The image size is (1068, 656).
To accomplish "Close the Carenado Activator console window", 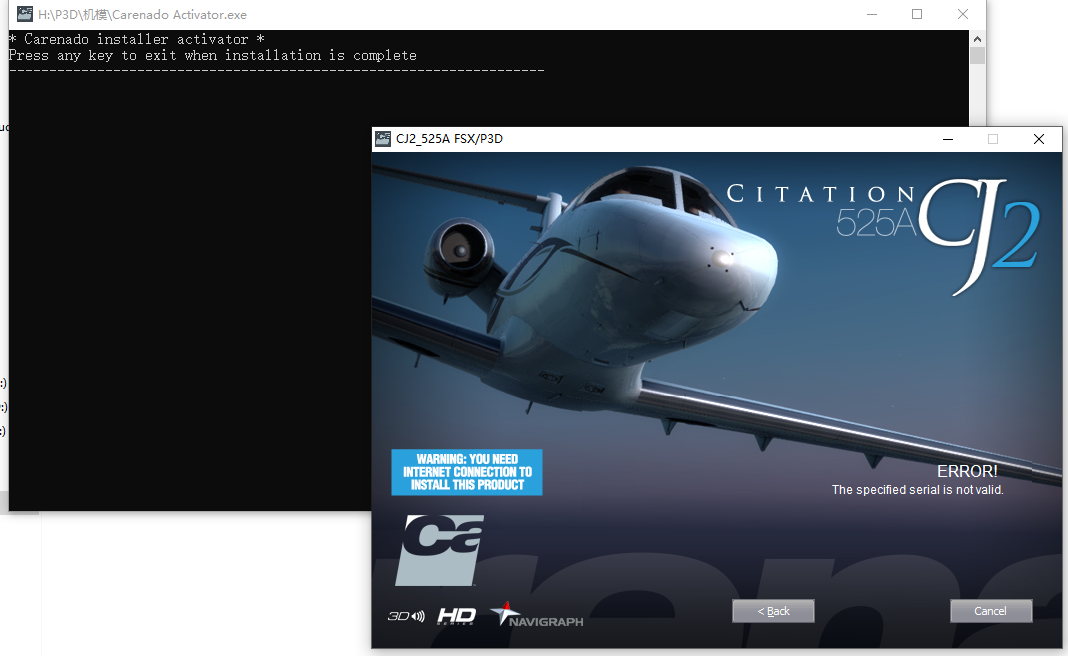I will pos(962,14).
